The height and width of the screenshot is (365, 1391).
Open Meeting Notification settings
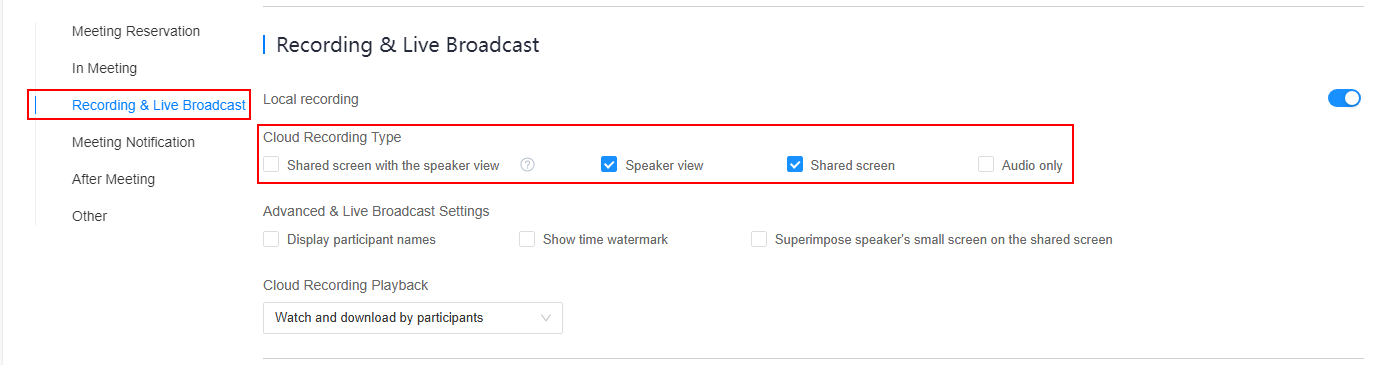[x=133, y=142]
